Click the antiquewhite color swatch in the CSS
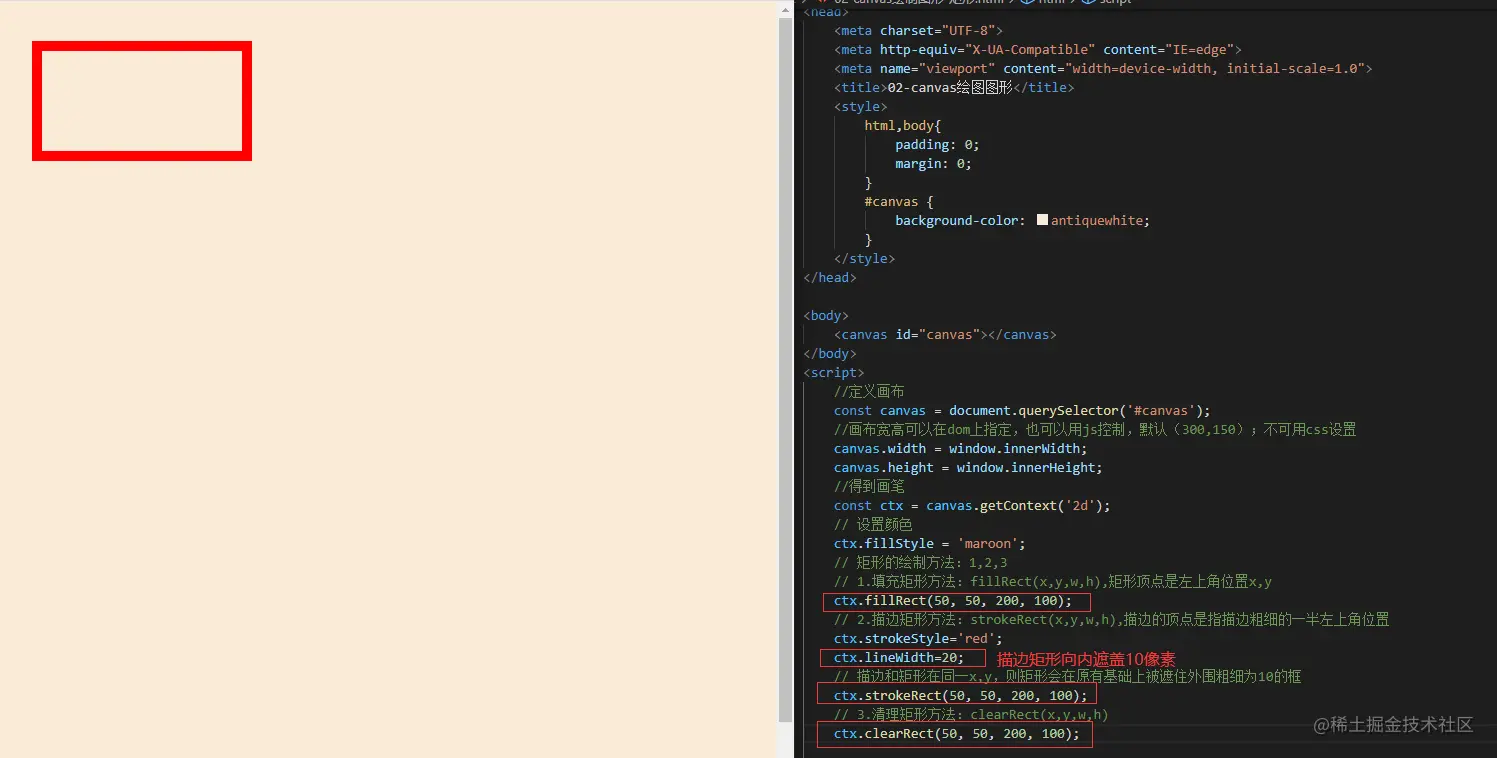Viewport: 1497px width, 758px height. (1042, 220)
